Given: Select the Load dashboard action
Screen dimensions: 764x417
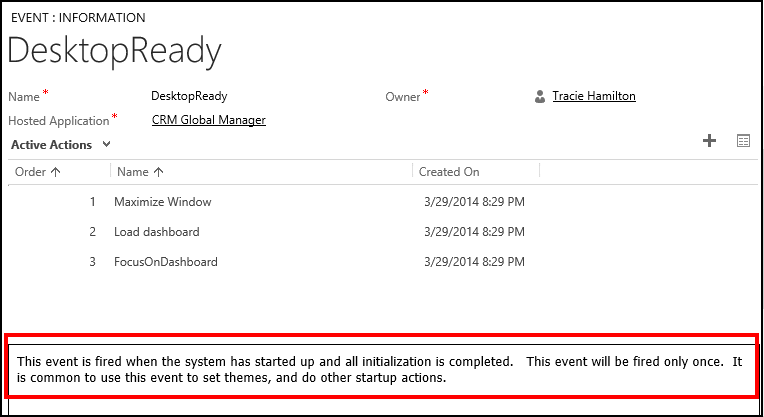Looking at the screenshot, I should pyautogui.click(x=157, y=232).
